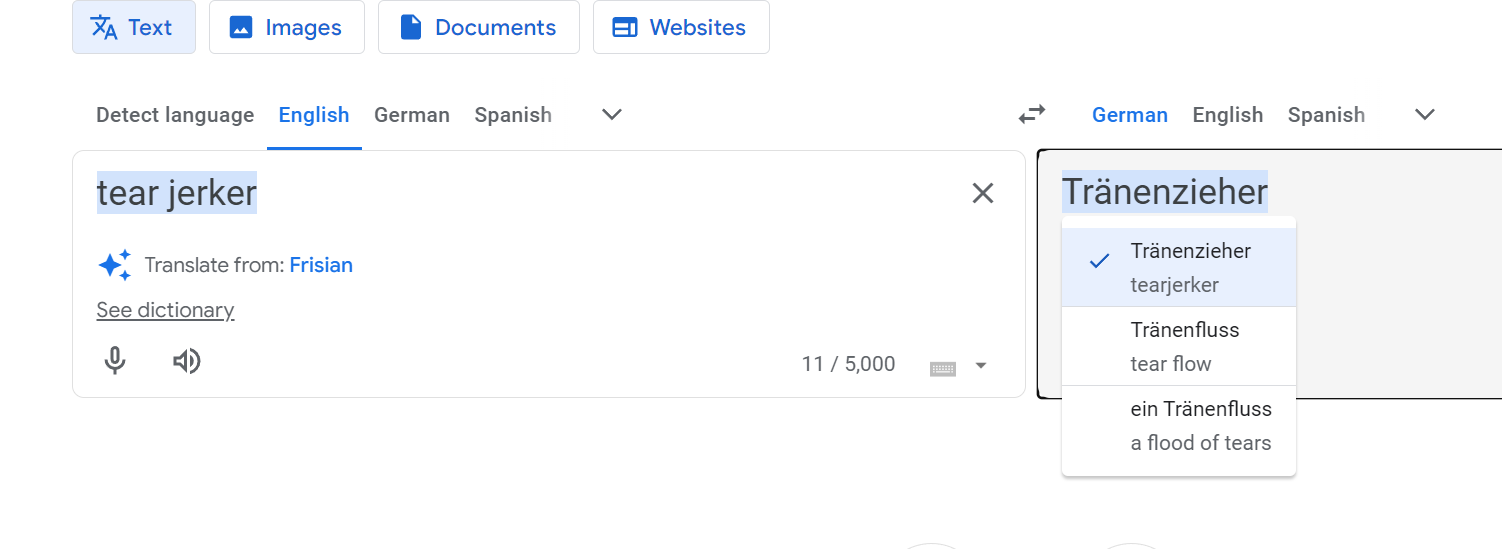Click the sparkle icon beside Translate from
The image size is (1502, 549).
pos(114,265)
